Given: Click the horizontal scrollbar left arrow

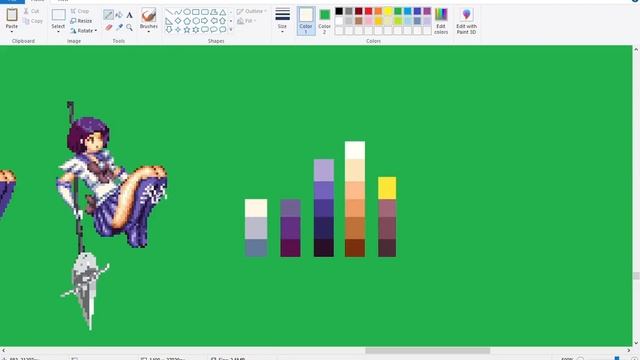Looking at the screenshot, I should pyautogui.click(x=3, y=351).
